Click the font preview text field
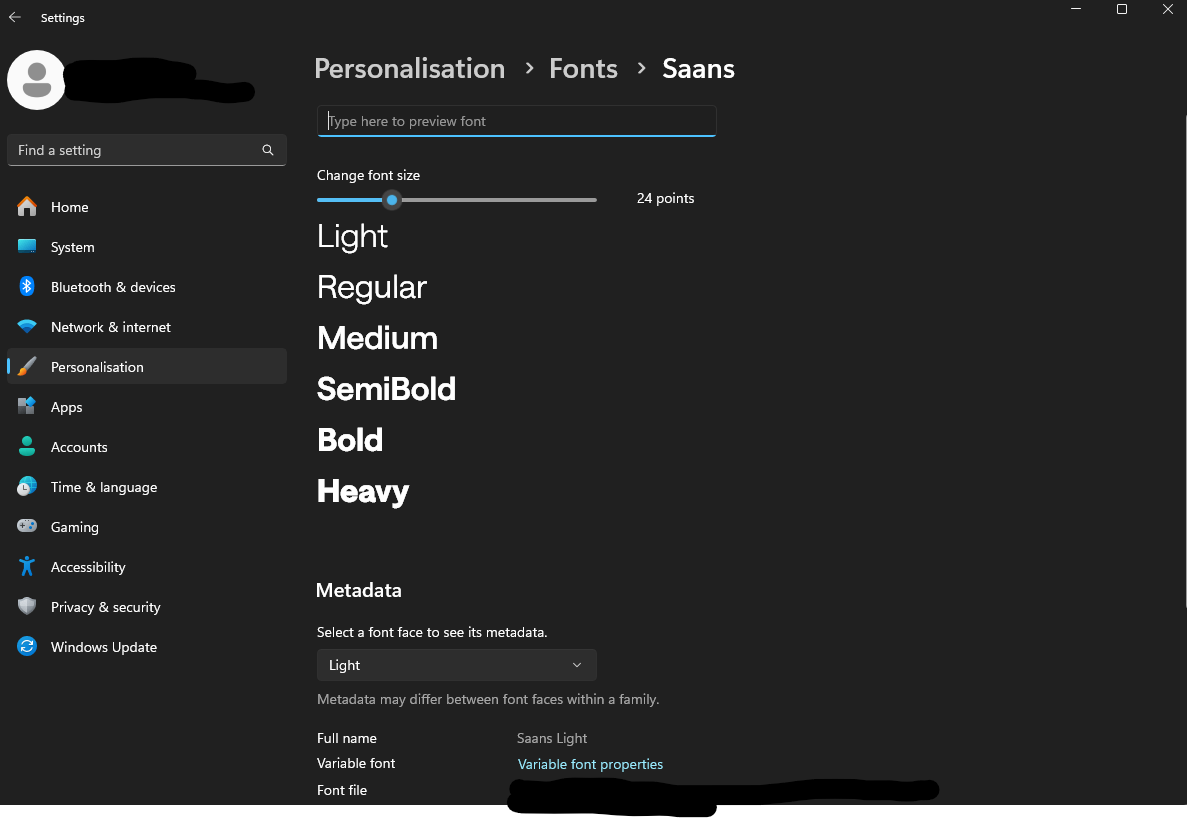This screenshot has height=818, width=1187. click(x=516, y=121)
